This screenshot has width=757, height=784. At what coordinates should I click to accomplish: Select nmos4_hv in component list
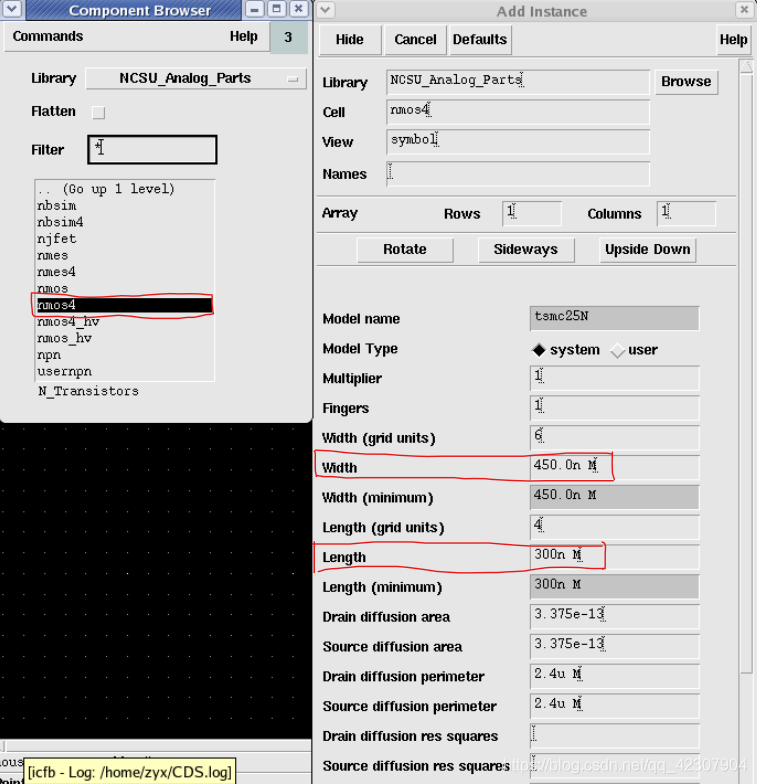(68, 322)
